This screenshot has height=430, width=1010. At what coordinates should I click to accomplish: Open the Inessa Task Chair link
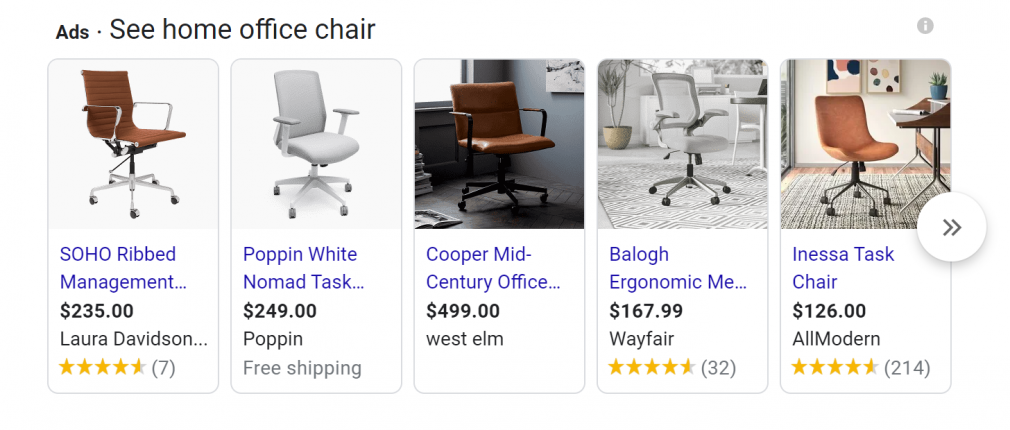tap(843, 268)
